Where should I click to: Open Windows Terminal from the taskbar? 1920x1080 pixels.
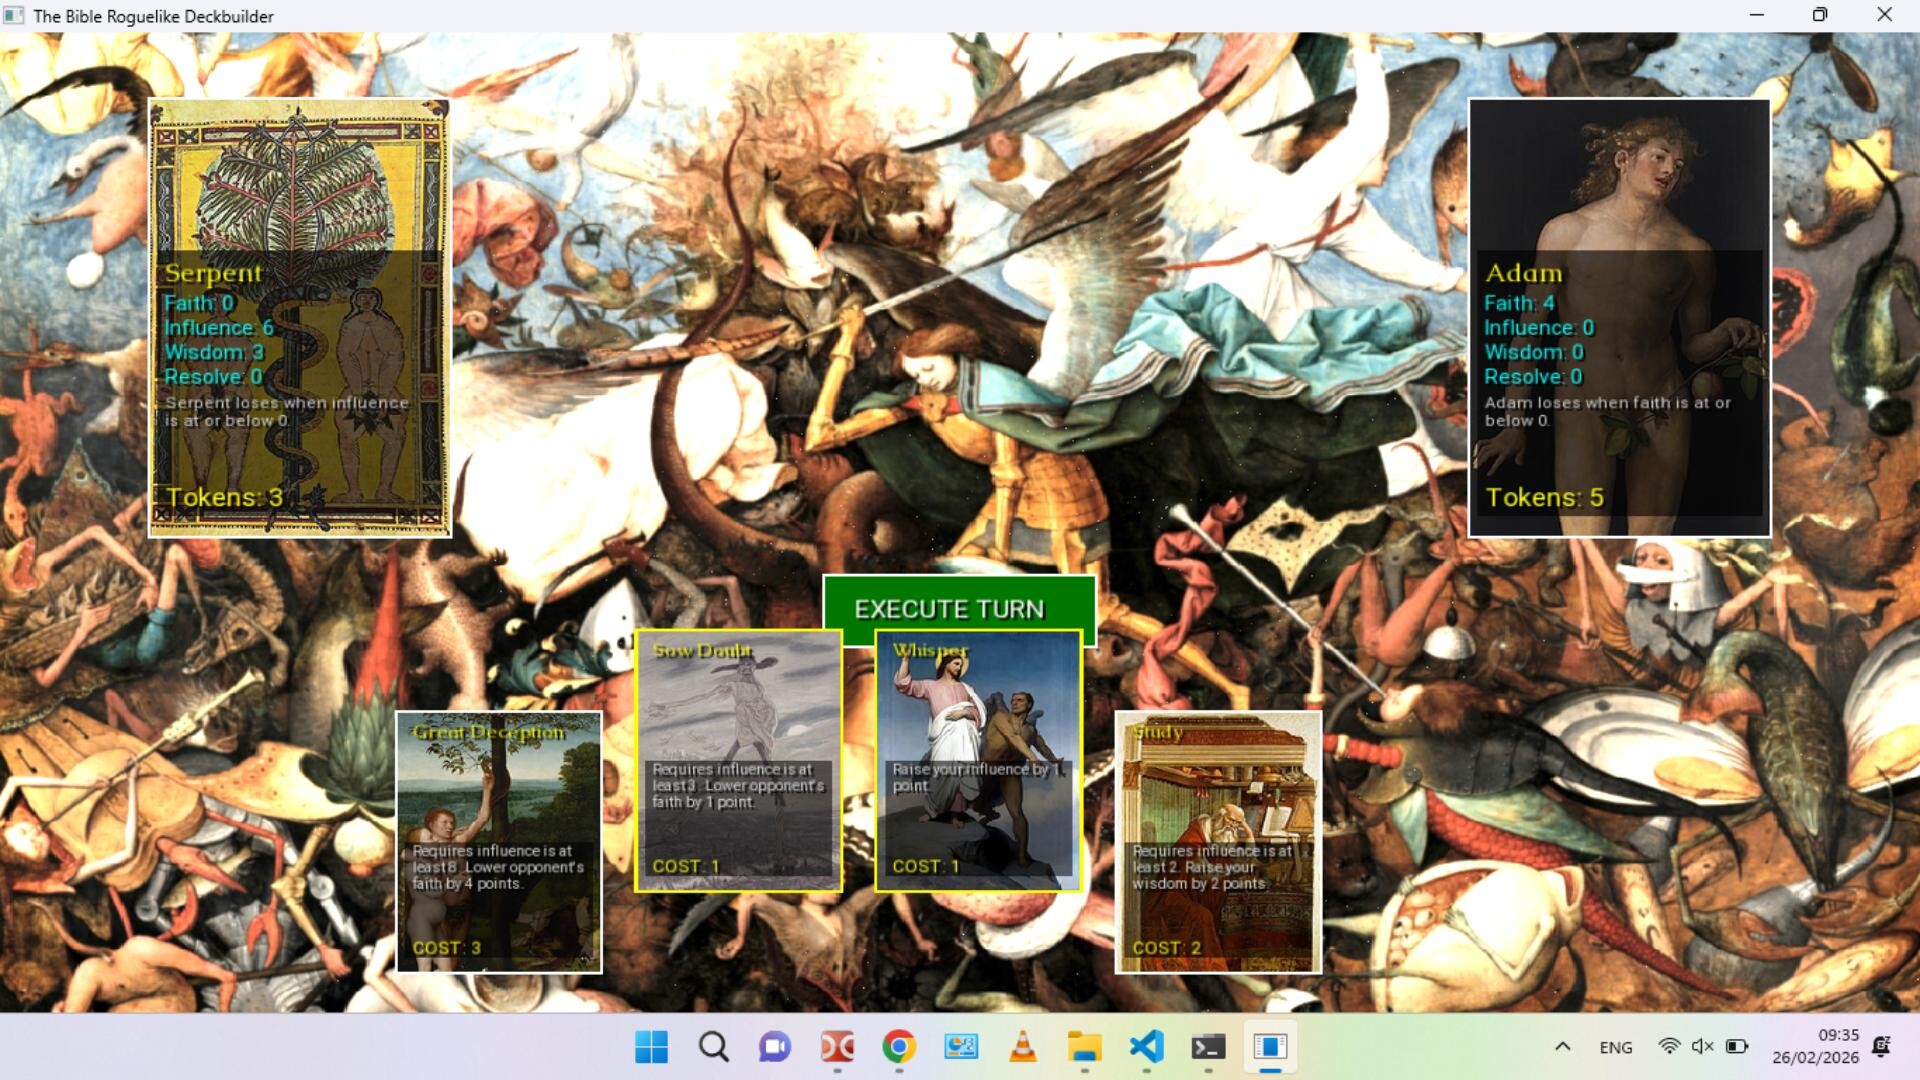coord(1209,1048)
